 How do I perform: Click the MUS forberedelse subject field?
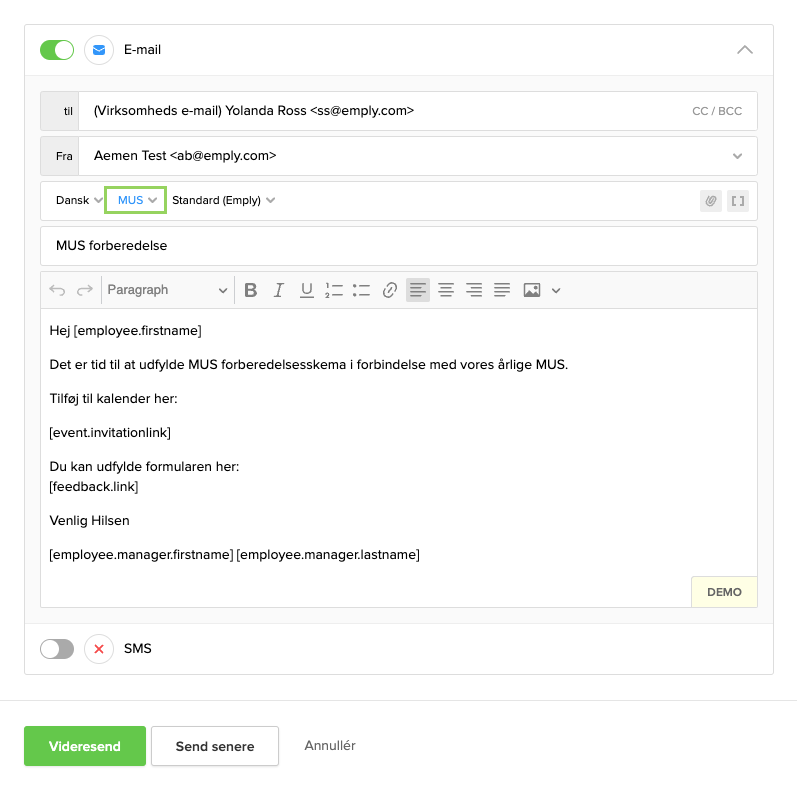(x=399, y=246)
